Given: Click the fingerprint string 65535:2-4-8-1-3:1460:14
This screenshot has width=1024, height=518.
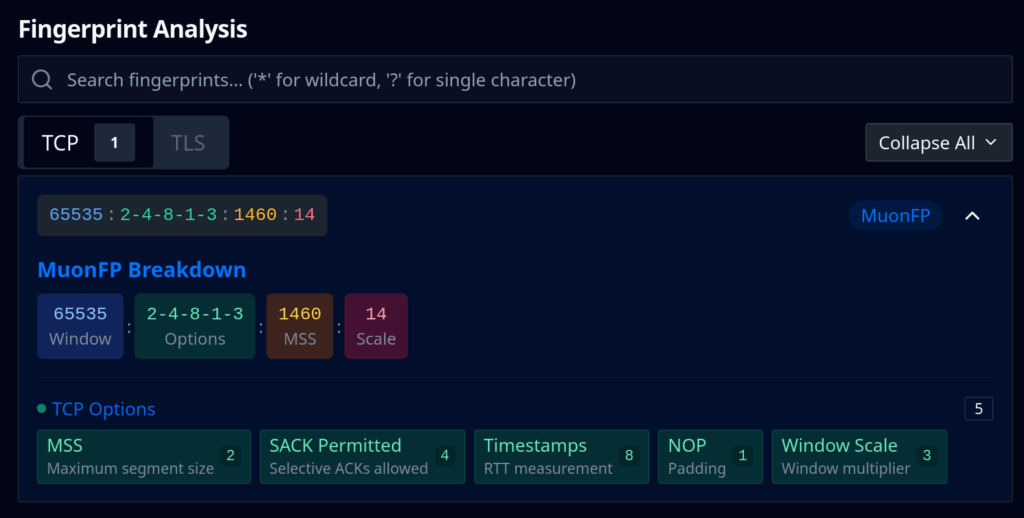Looking at the screenshot, I should pos(182,215).
